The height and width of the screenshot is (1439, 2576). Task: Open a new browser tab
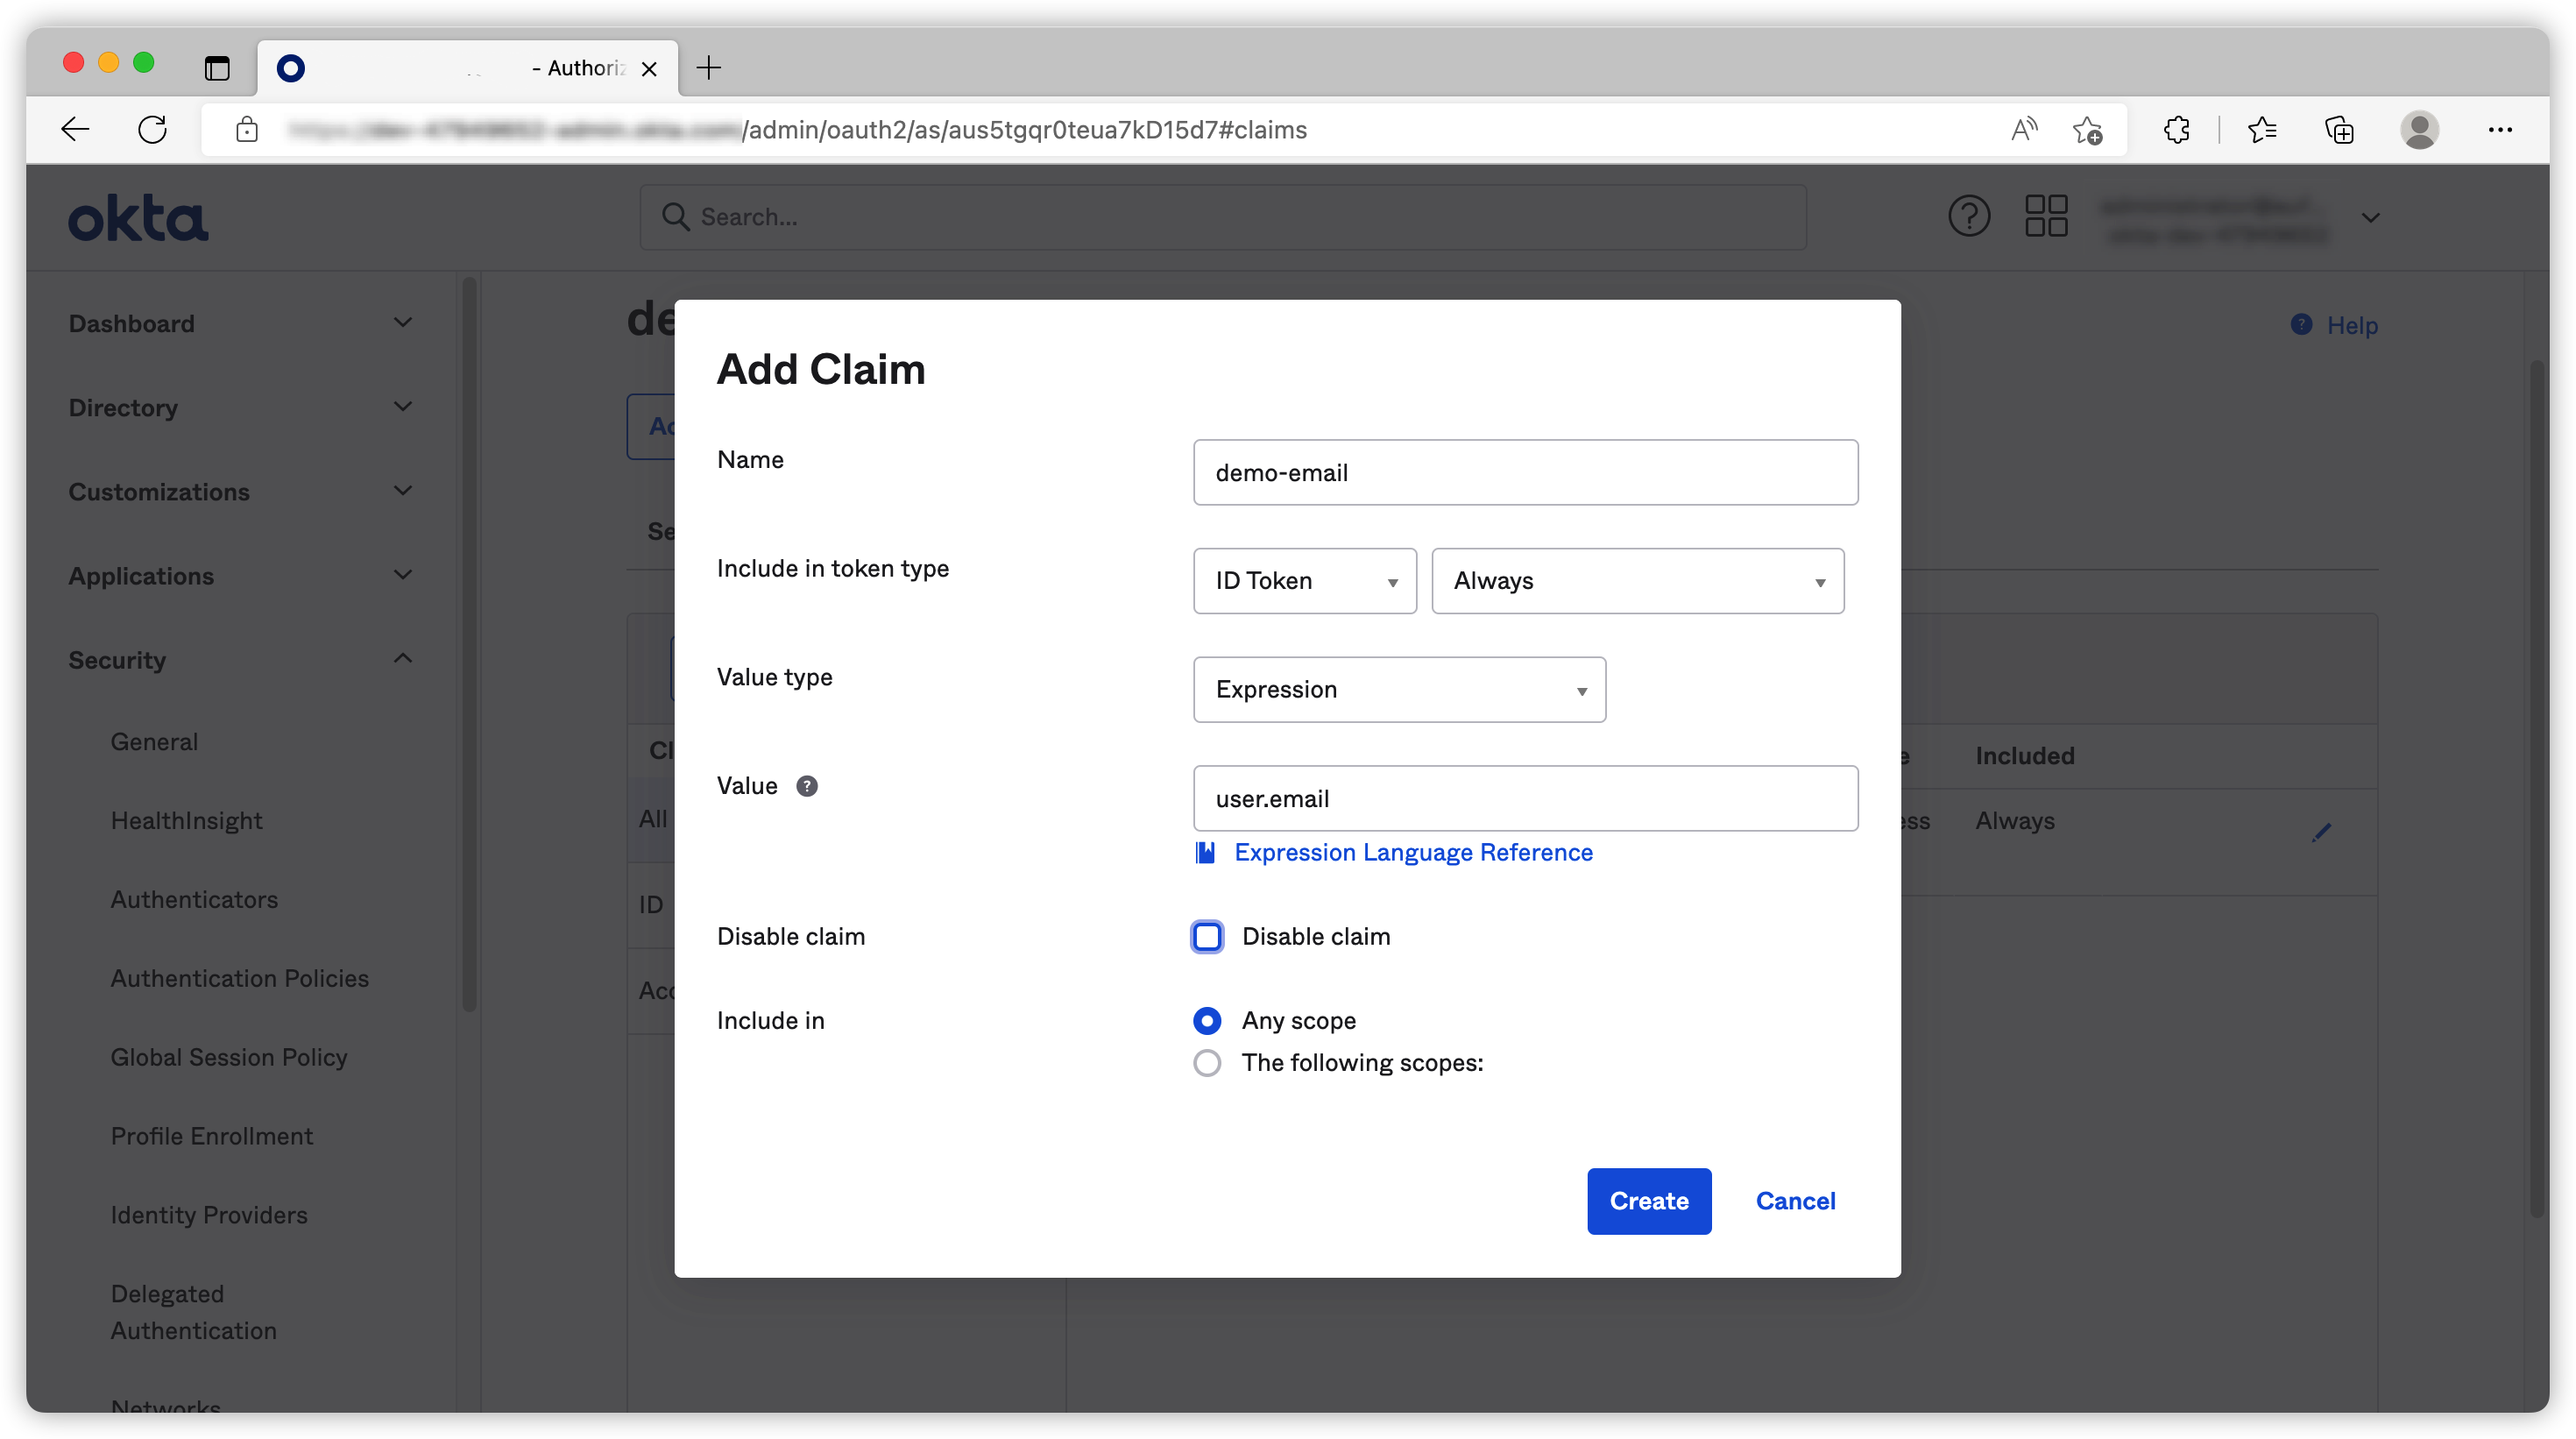(x=709, y=68)
